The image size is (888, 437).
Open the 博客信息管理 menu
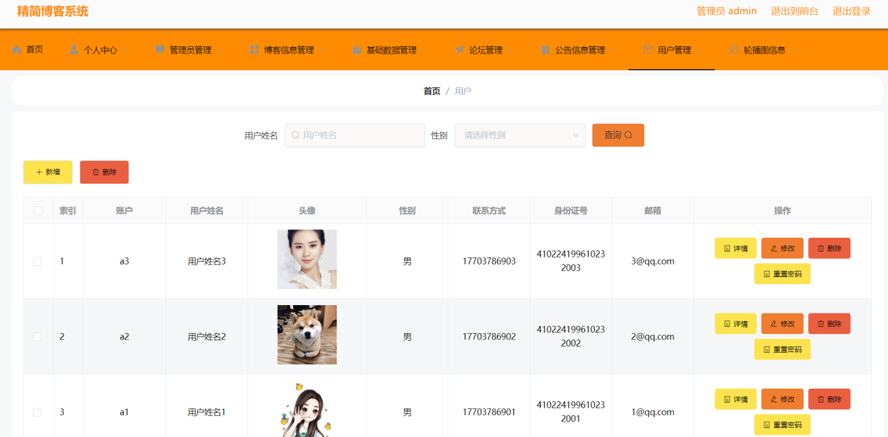288,50
